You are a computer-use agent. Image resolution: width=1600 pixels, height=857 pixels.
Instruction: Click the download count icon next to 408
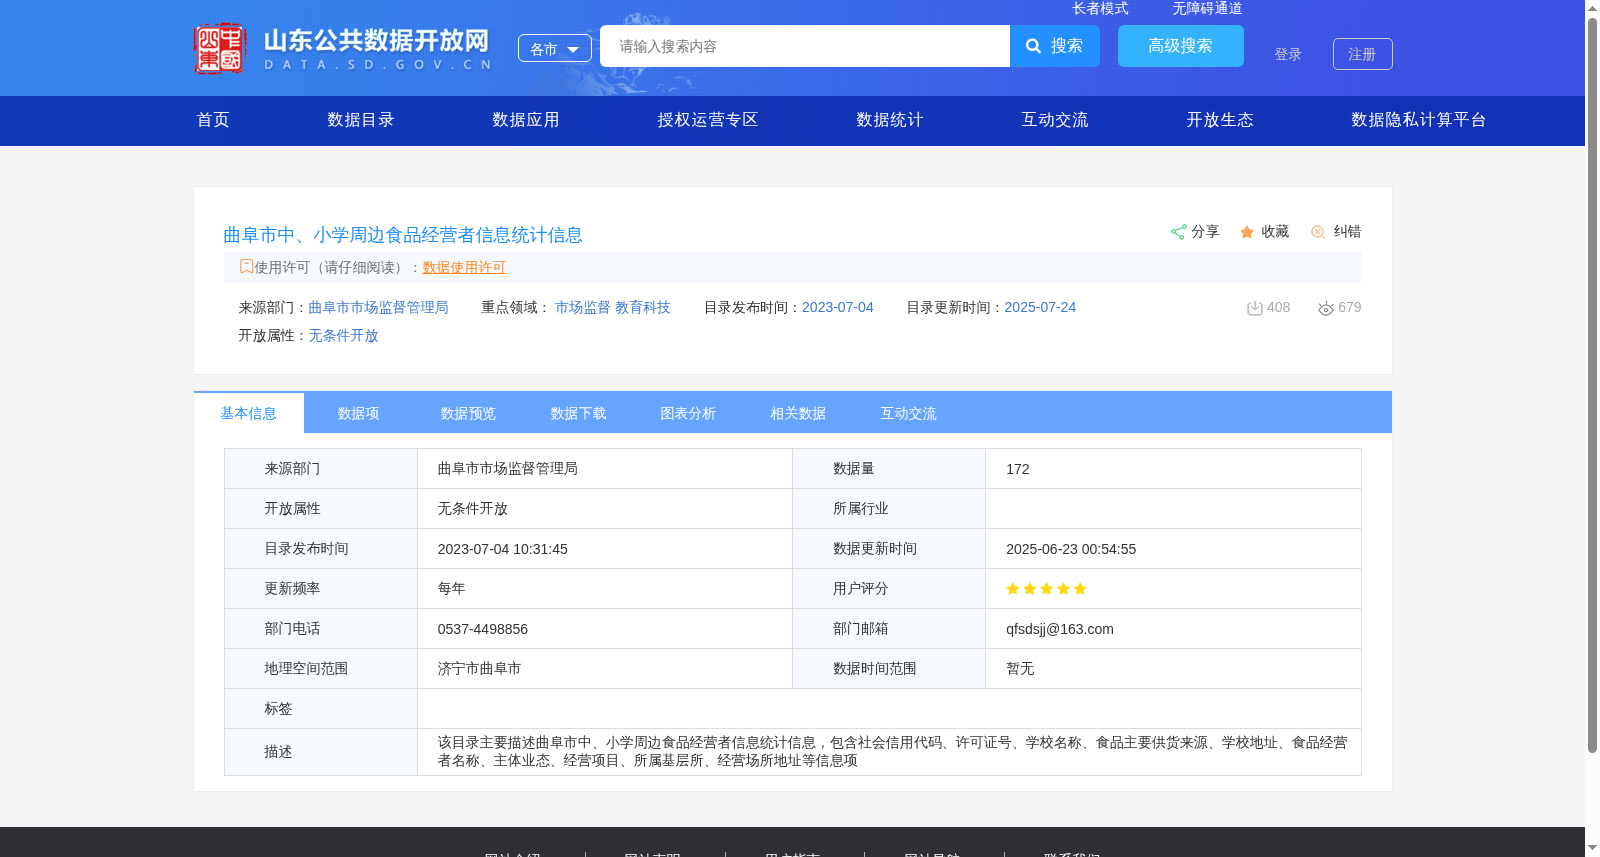pyautogui.click(x=1254, y=308)
